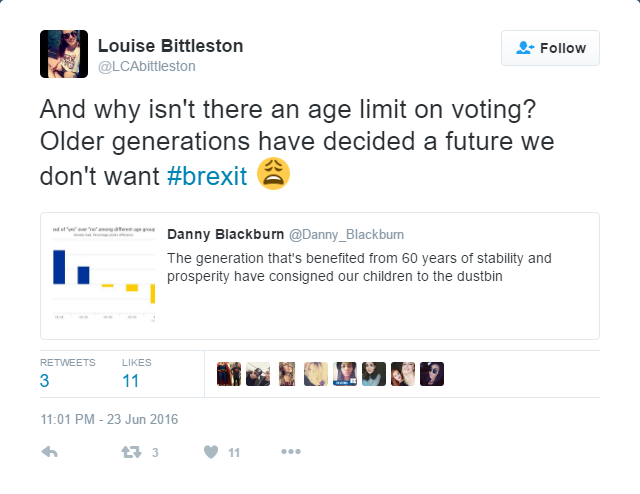The height and width of the screenshot is (494, 640).
Task: Open quoted tweet's bar chart thumbnail
Action: point(104,274)
